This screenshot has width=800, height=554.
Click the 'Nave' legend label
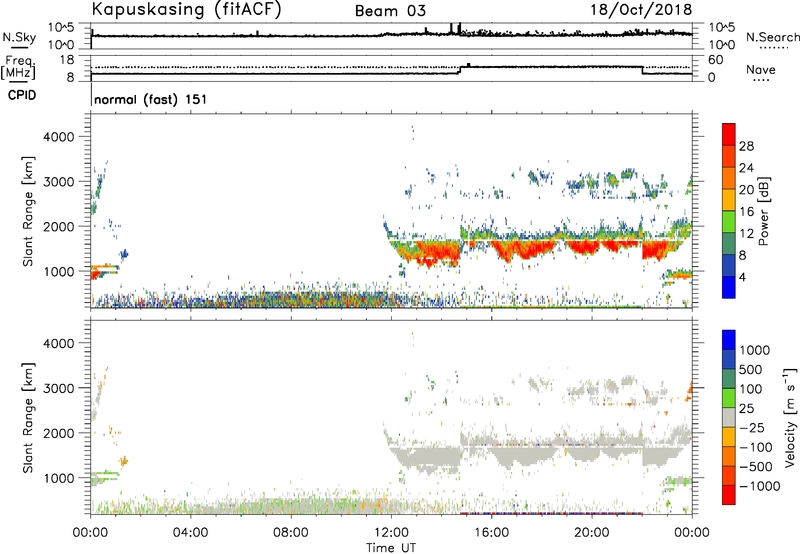(x=761, y=69)
